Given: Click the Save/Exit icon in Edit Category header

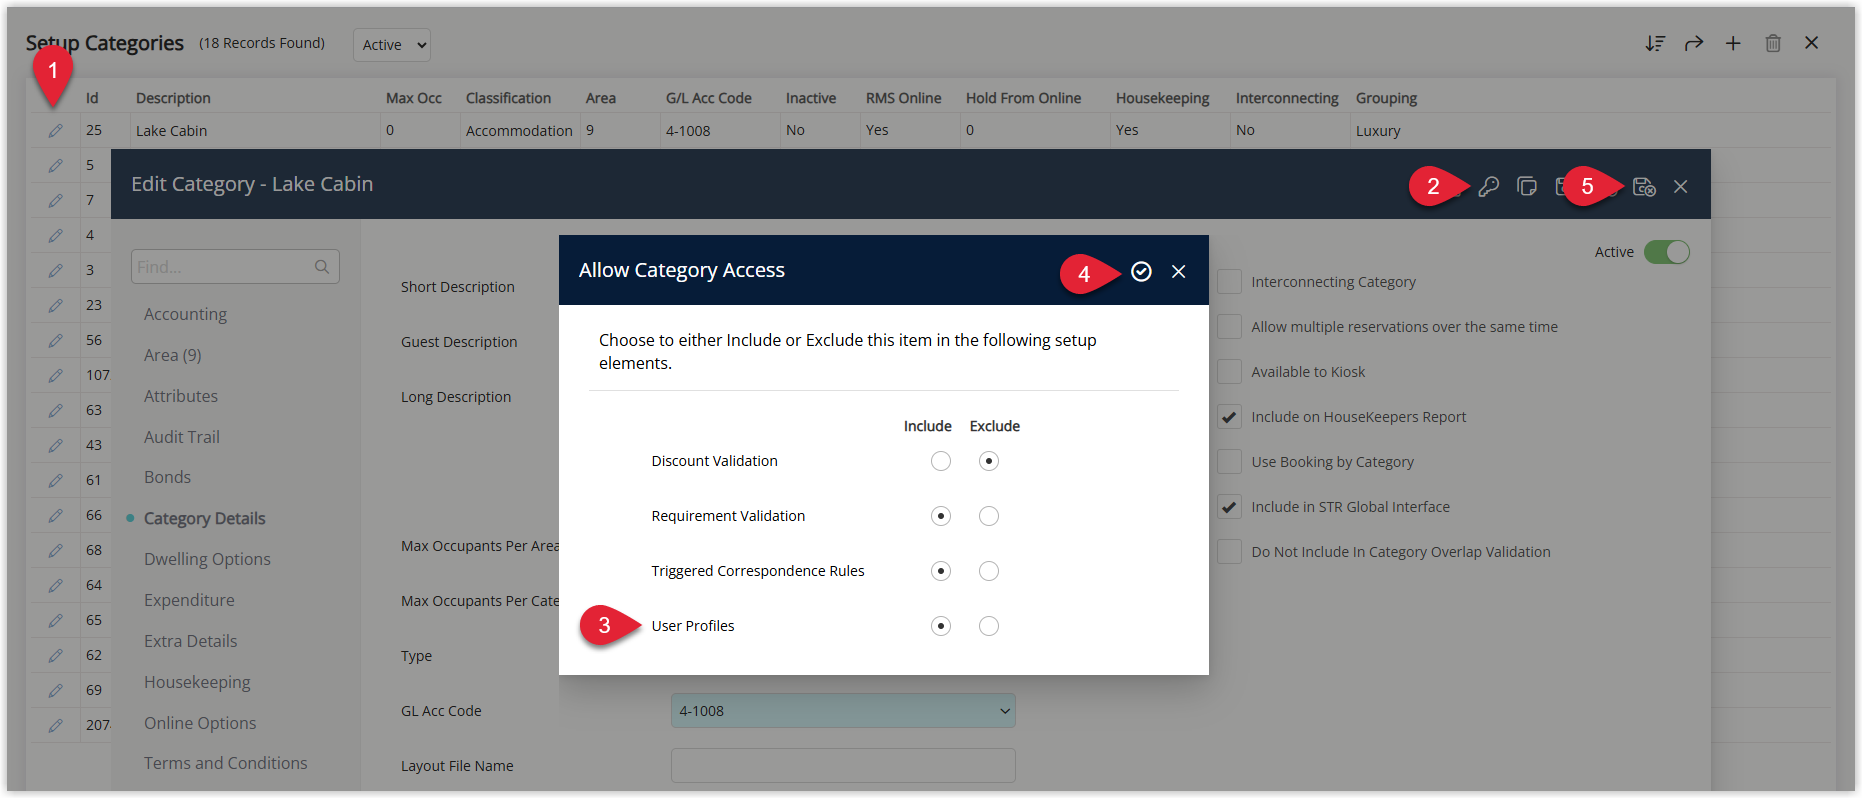Looking at the screenshot, I should 1644,186.
